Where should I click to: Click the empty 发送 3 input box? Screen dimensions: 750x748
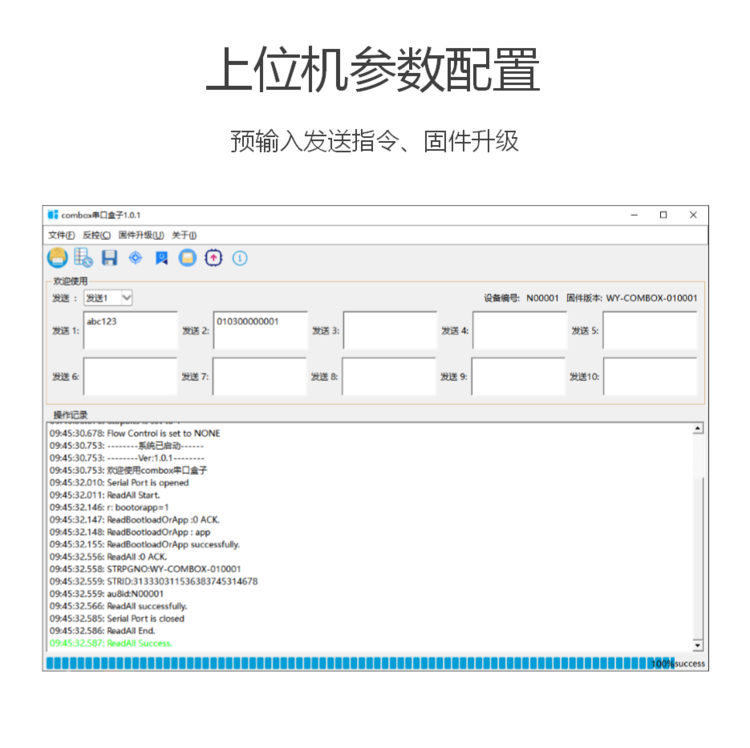[390, 331]
